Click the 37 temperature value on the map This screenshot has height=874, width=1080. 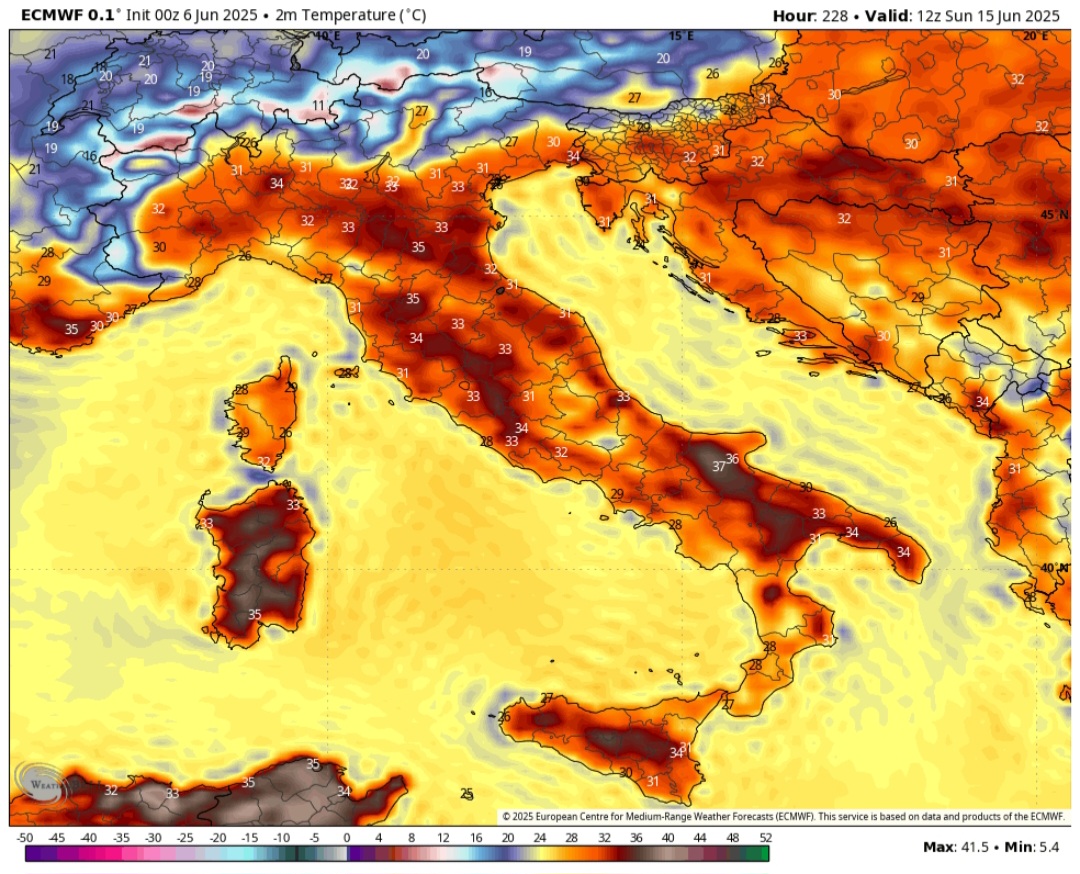pyautogui.click(x=718, y=466)
